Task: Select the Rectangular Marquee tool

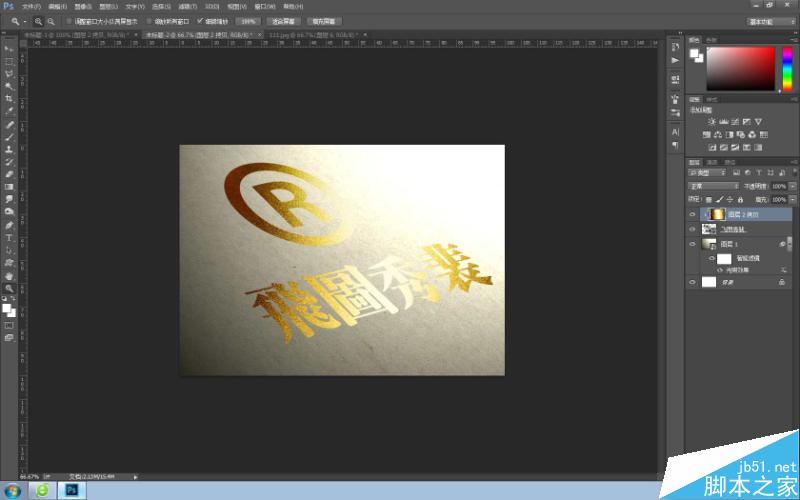Action: pyautogui.click(x=9, y=62)
